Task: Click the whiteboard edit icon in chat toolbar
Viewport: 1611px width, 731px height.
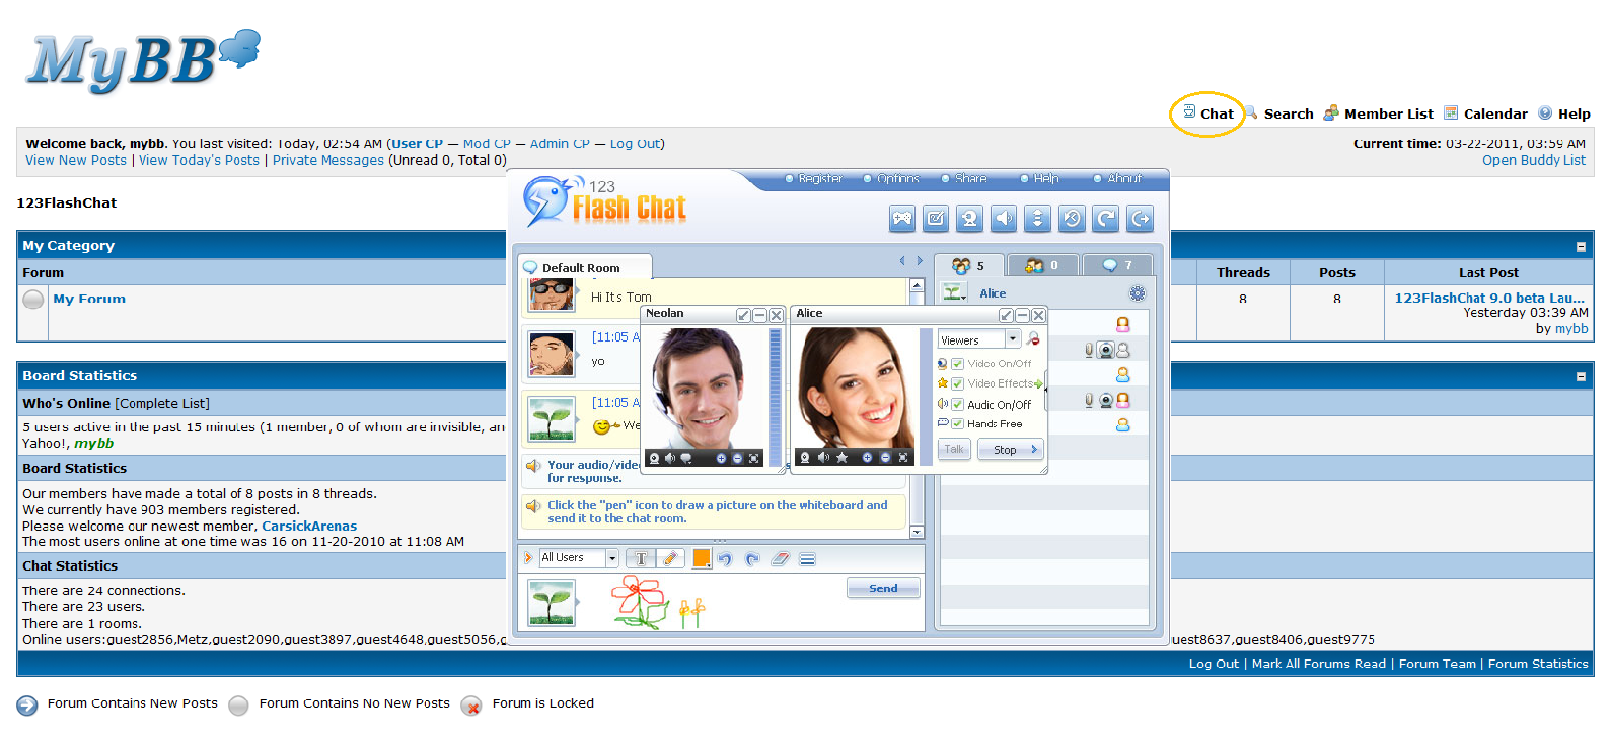Action: [x=936, y=219]
